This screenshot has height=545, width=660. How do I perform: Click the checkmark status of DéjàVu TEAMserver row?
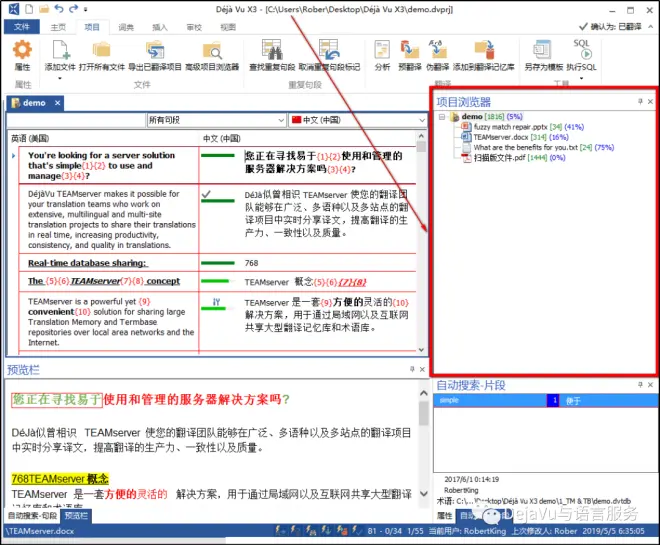tap(206, 194)
